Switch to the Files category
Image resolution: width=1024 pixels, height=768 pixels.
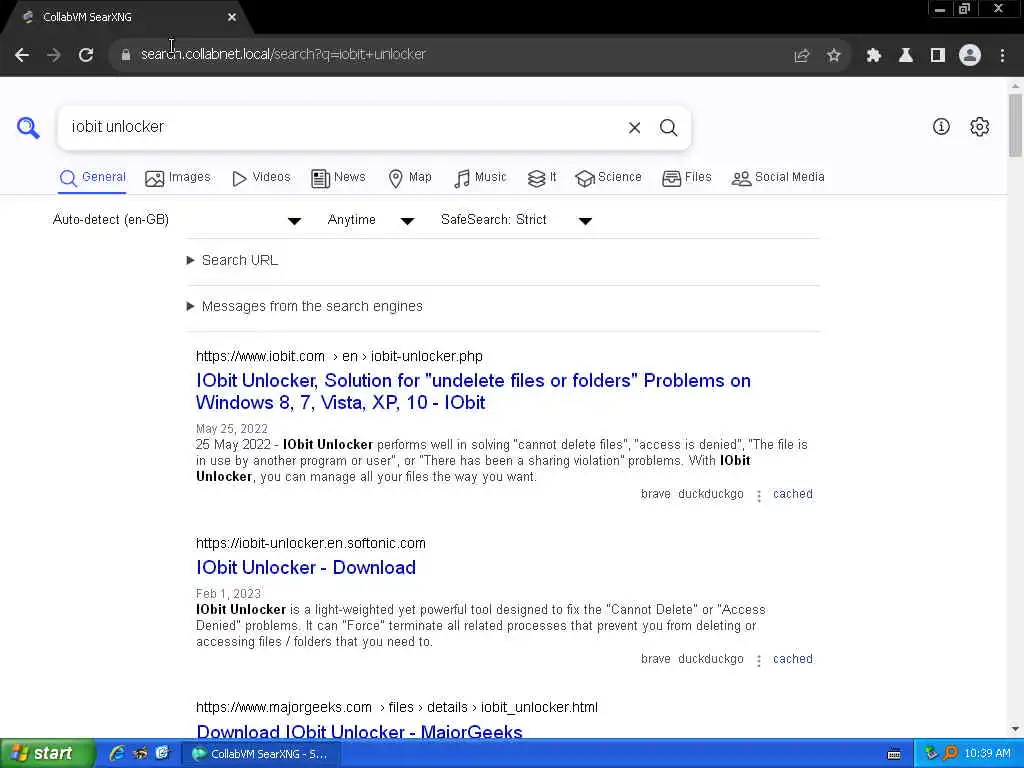click(x=686, y=178)
